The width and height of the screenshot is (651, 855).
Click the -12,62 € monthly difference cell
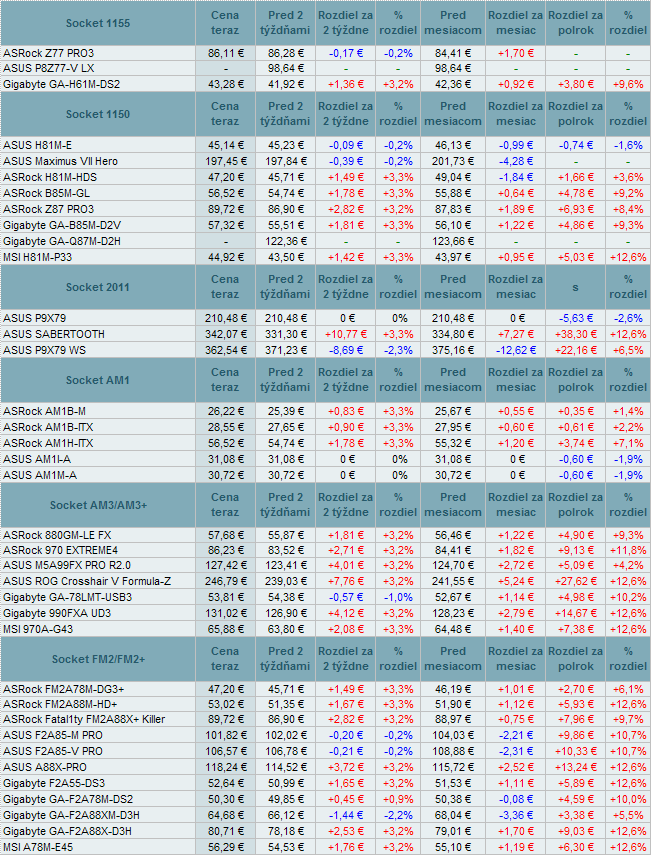point(516,350)
